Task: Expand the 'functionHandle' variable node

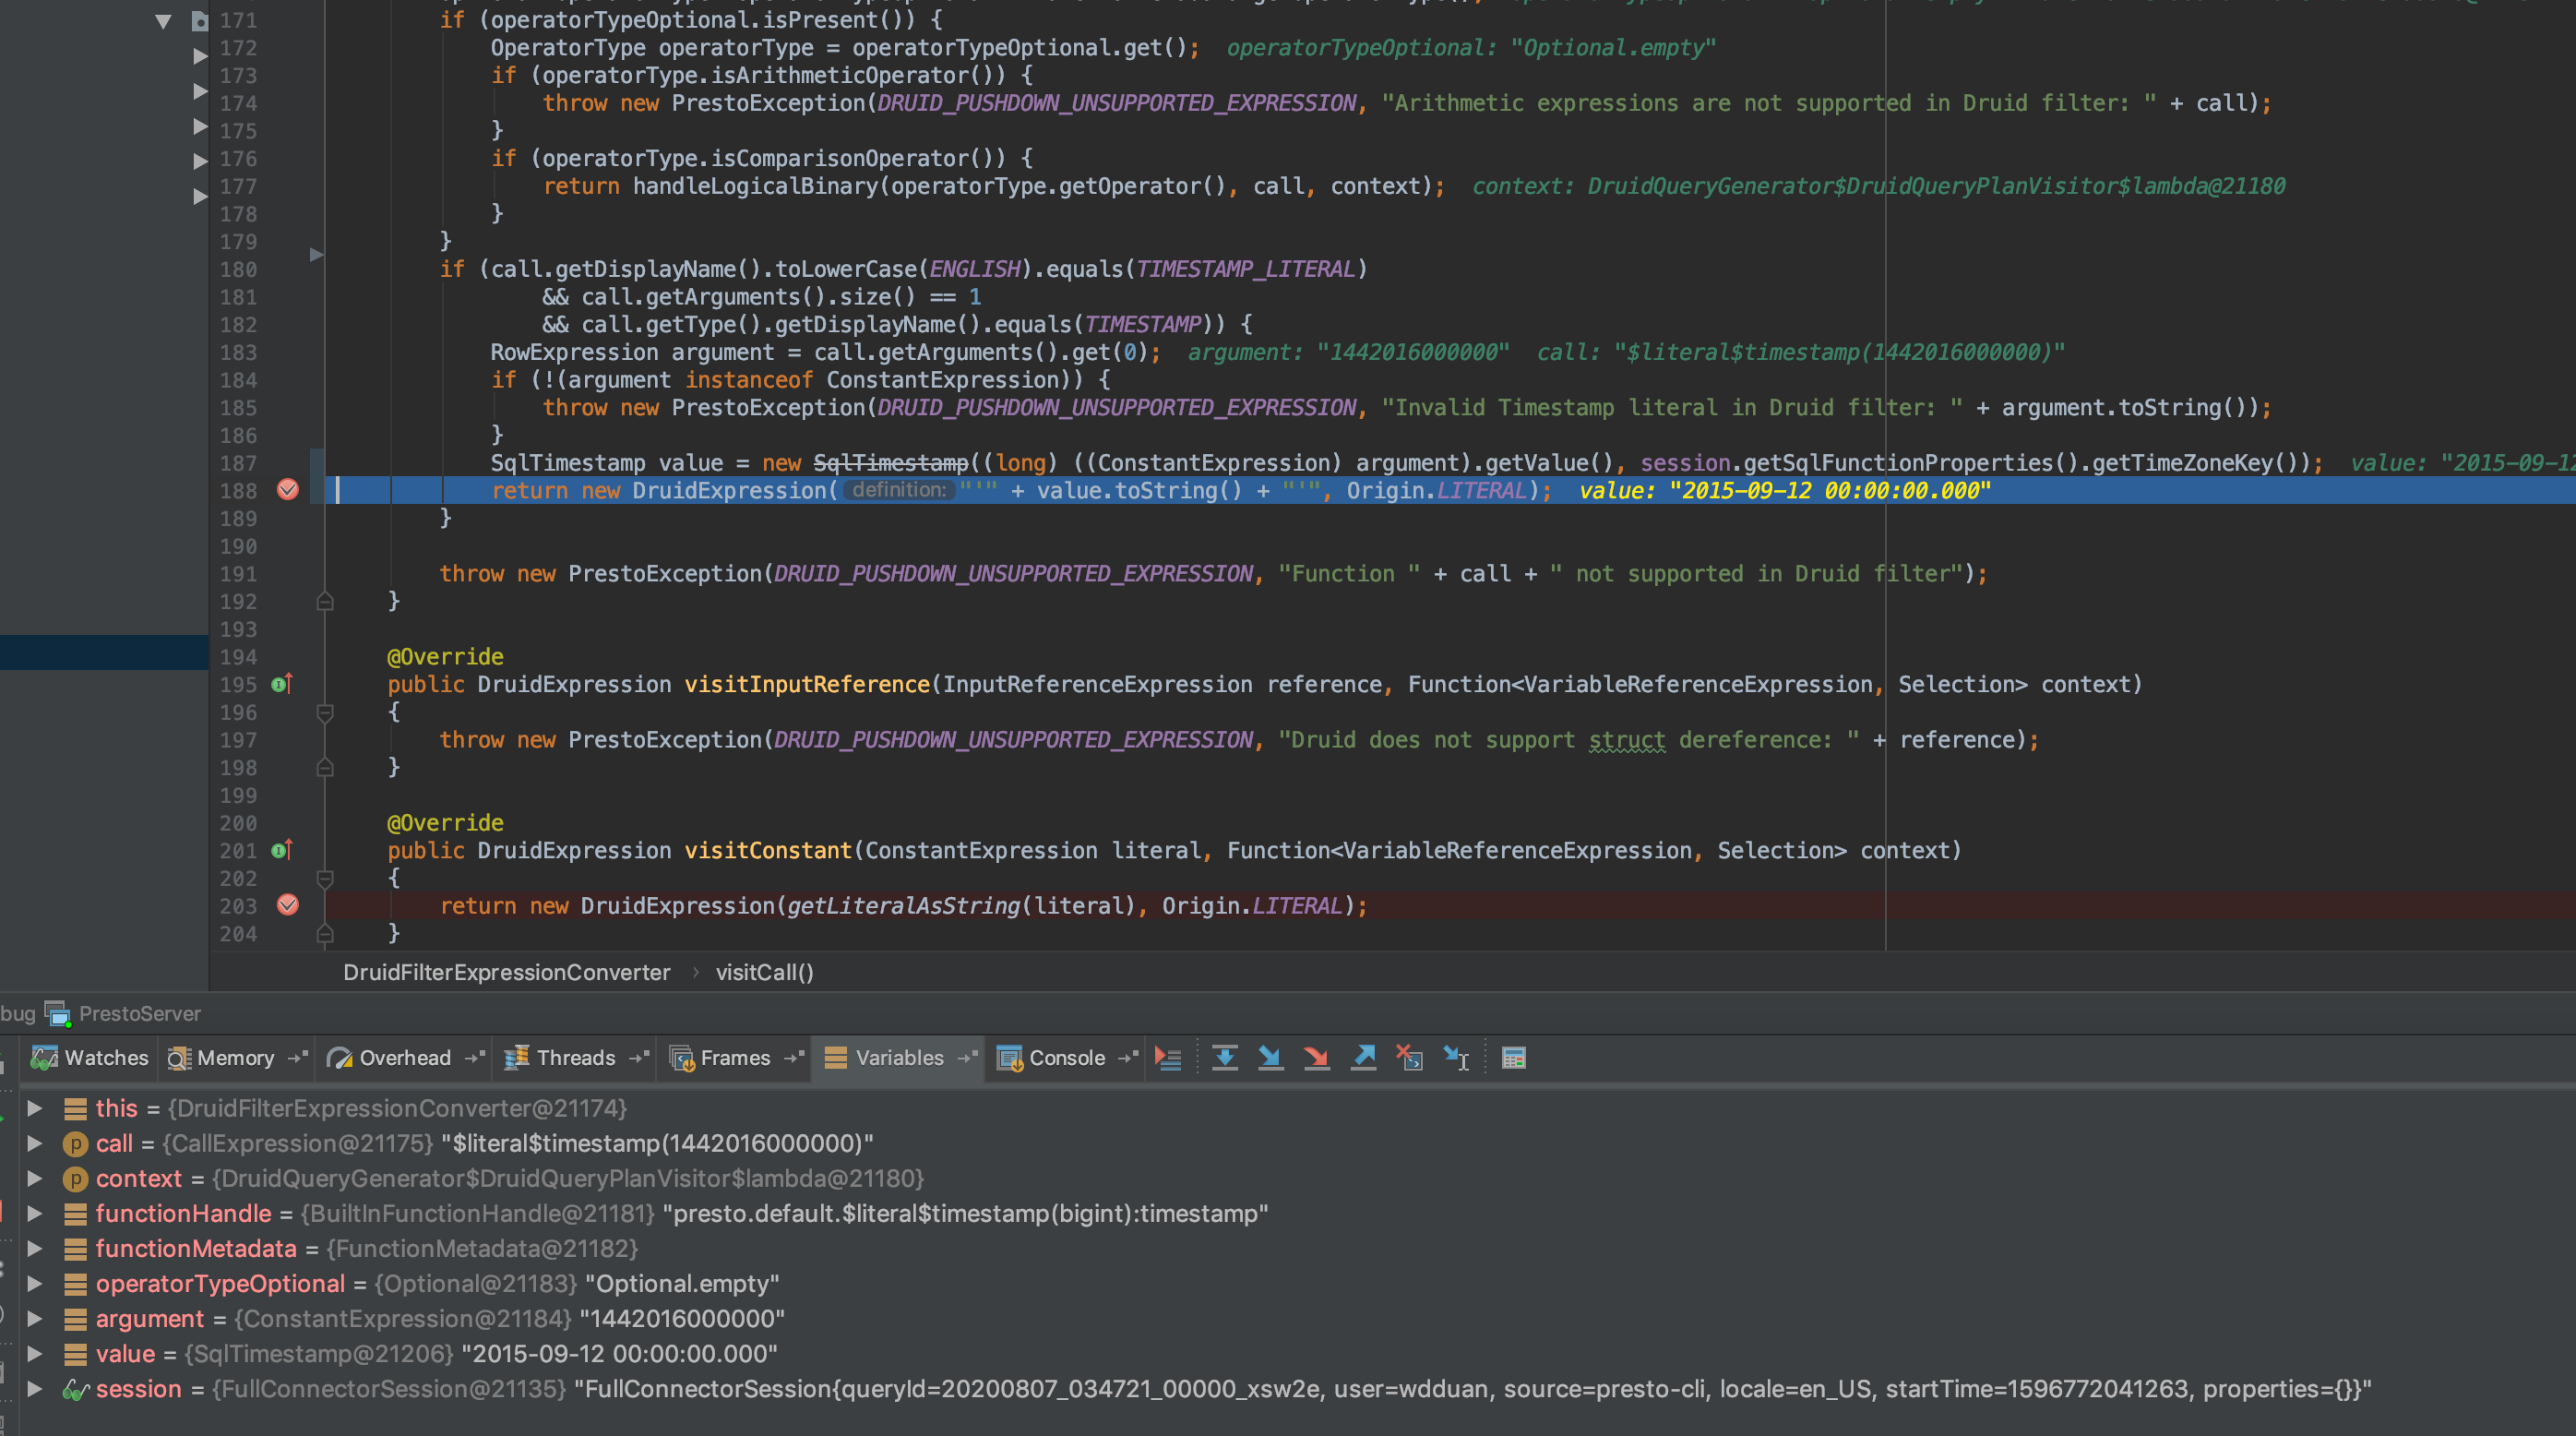Action: [x=34, y=1213]
